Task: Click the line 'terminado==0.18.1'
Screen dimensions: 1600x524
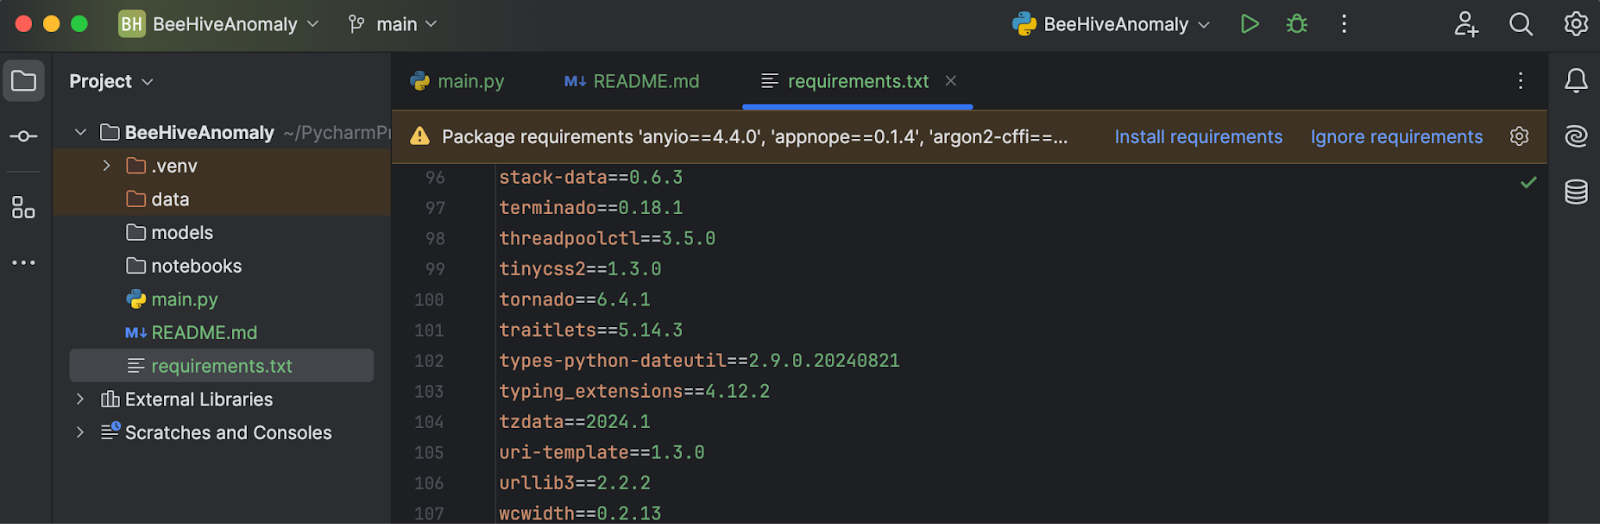Action: pos(591,208)
